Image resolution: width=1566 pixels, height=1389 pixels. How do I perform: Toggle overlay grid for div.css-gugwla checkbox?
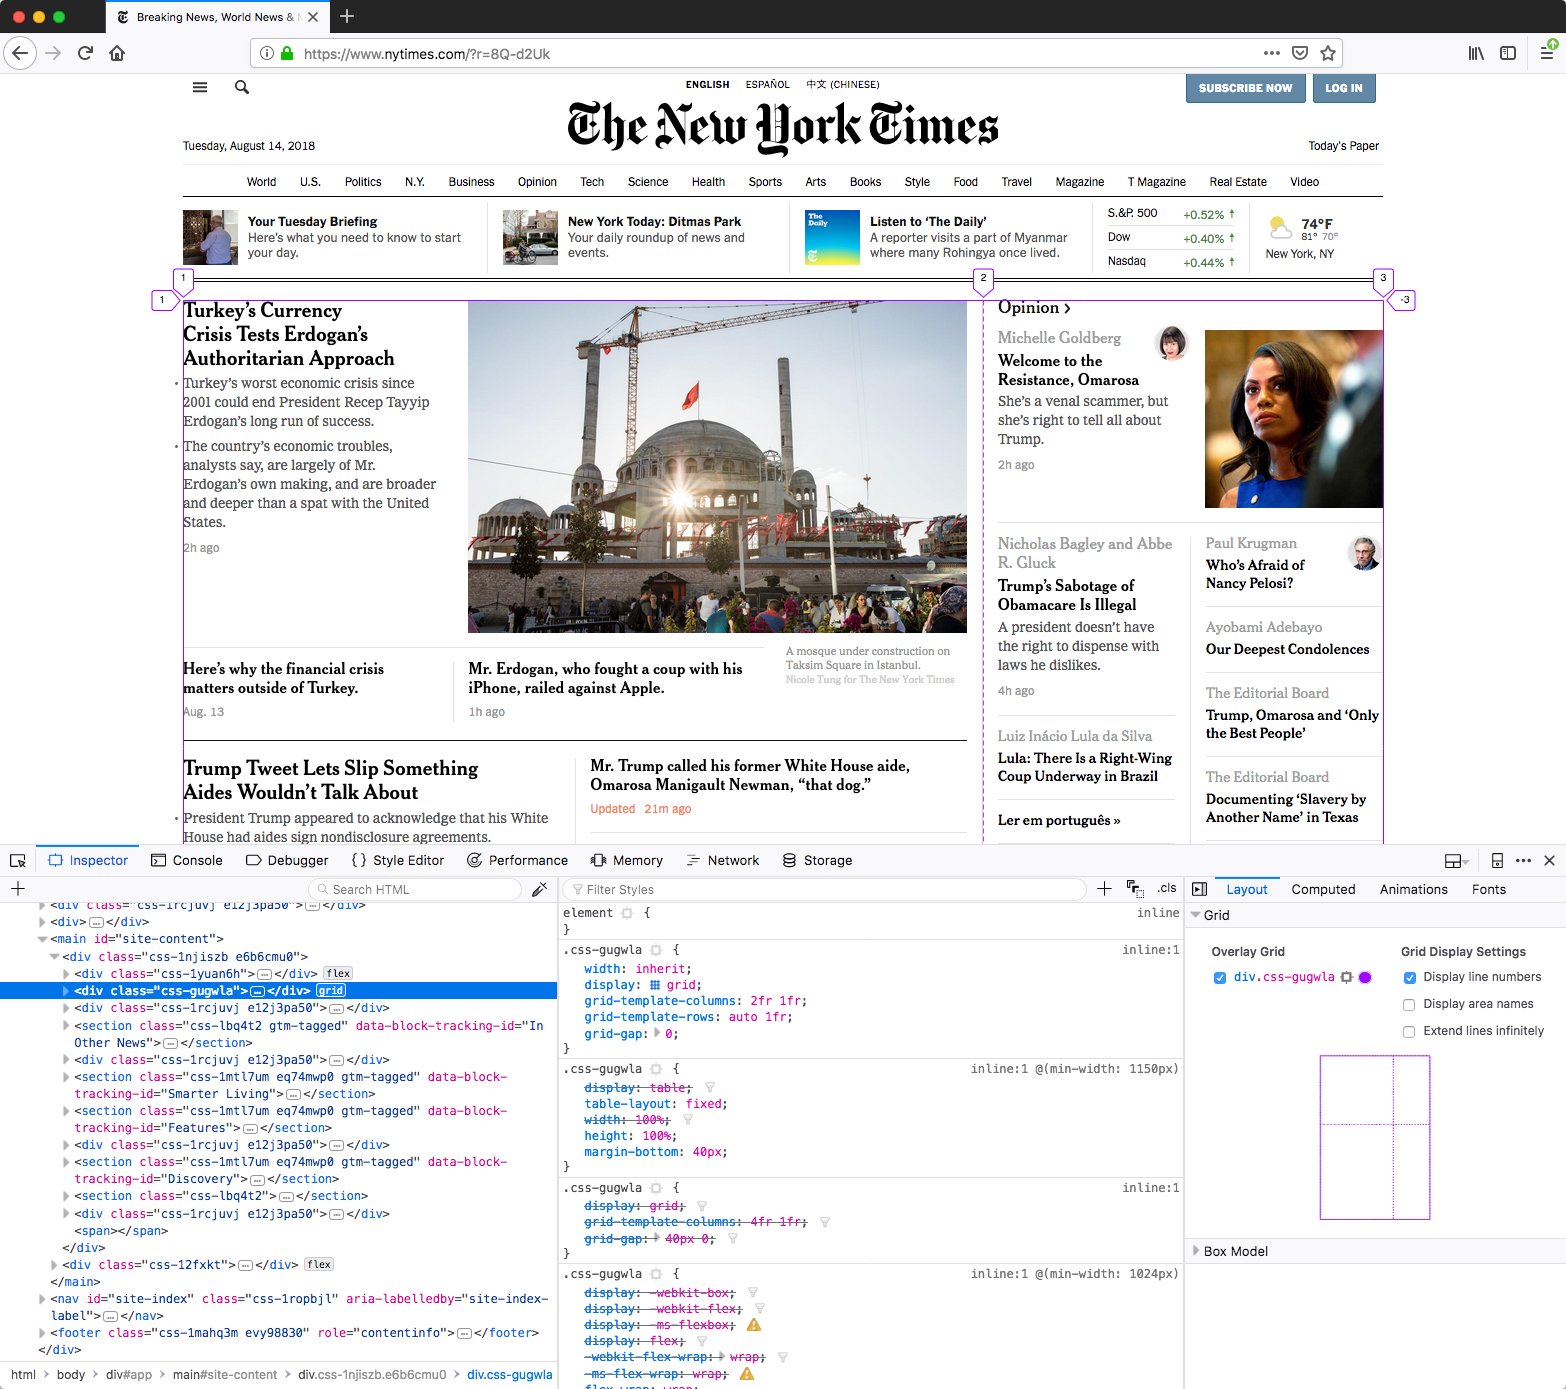tap(1220, 977)
